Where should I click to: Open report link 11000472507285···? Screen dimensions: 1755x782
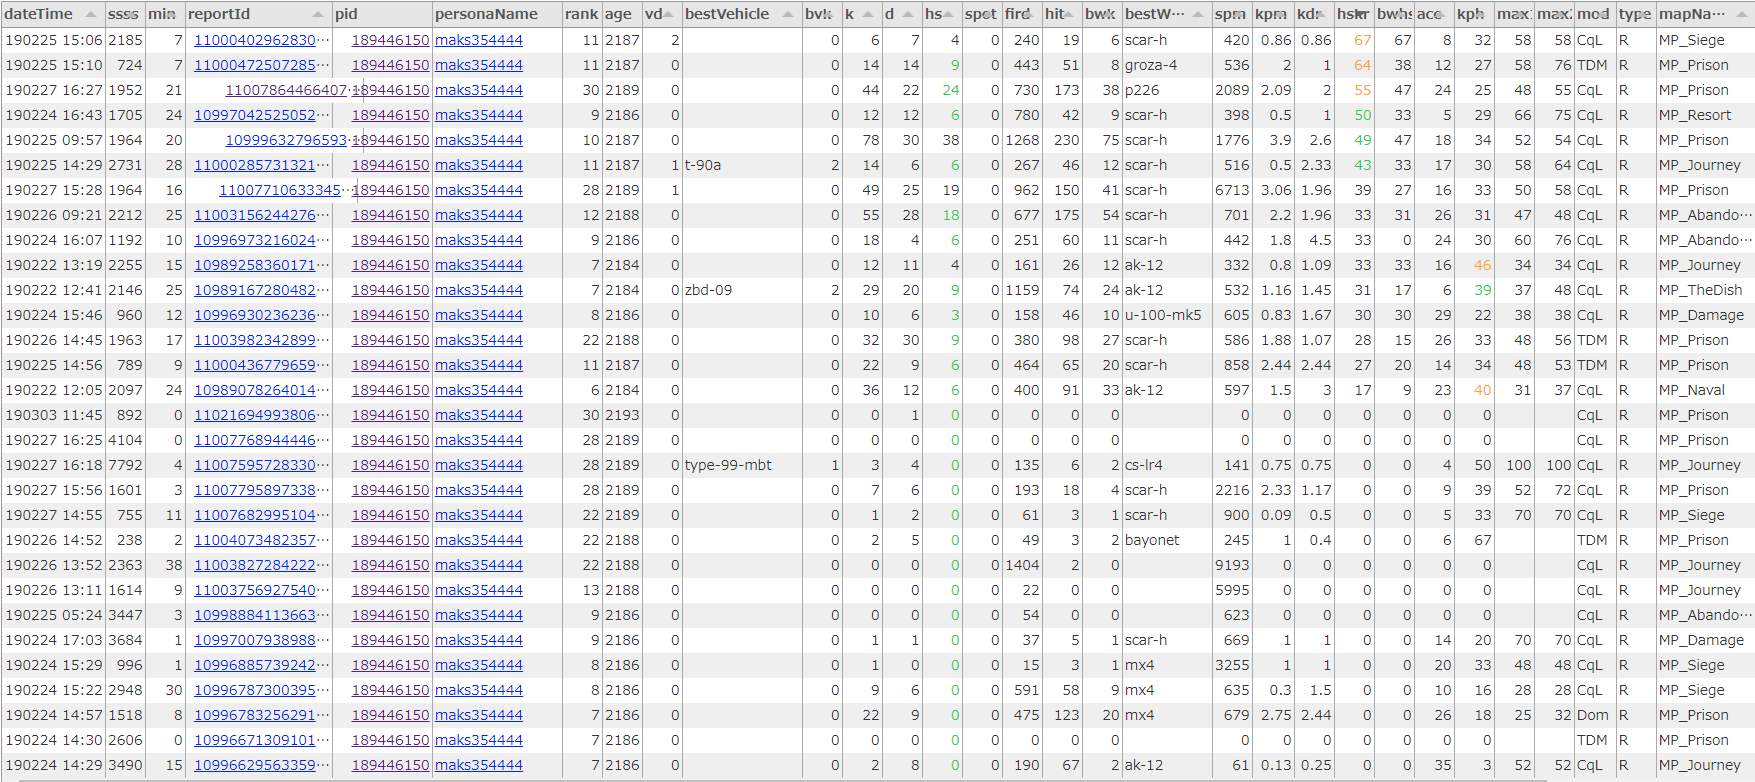tap(262, 65)
